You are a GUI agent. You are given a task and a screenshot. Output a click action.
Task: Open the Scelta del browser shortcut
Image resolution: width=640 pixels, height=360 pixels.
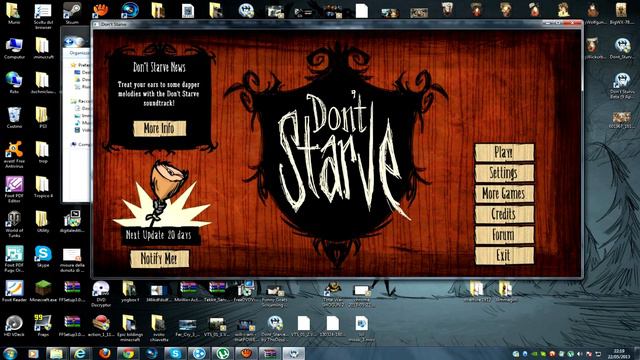tap(43, 16)
